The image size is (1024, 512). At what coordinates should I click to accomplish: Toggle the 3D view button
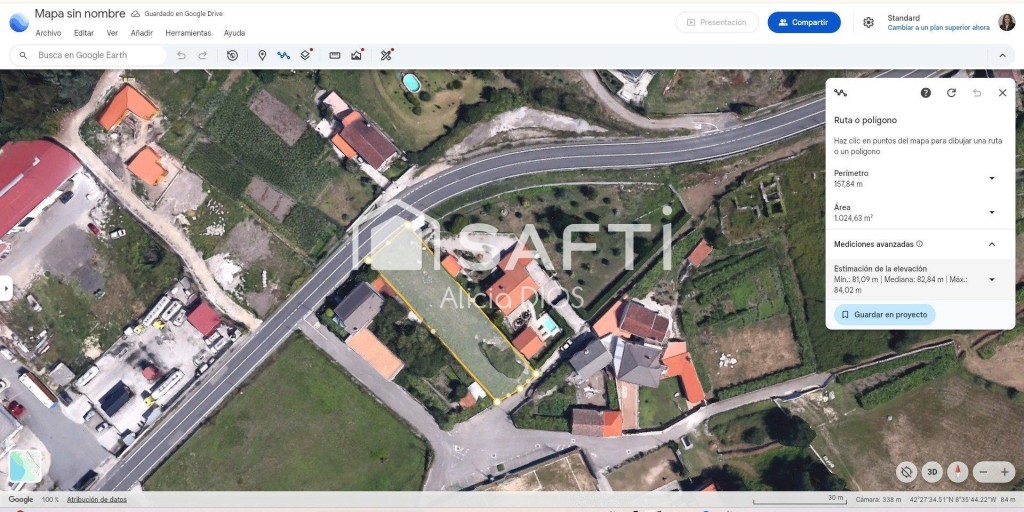pyautogui.click(x=932, y=471)
